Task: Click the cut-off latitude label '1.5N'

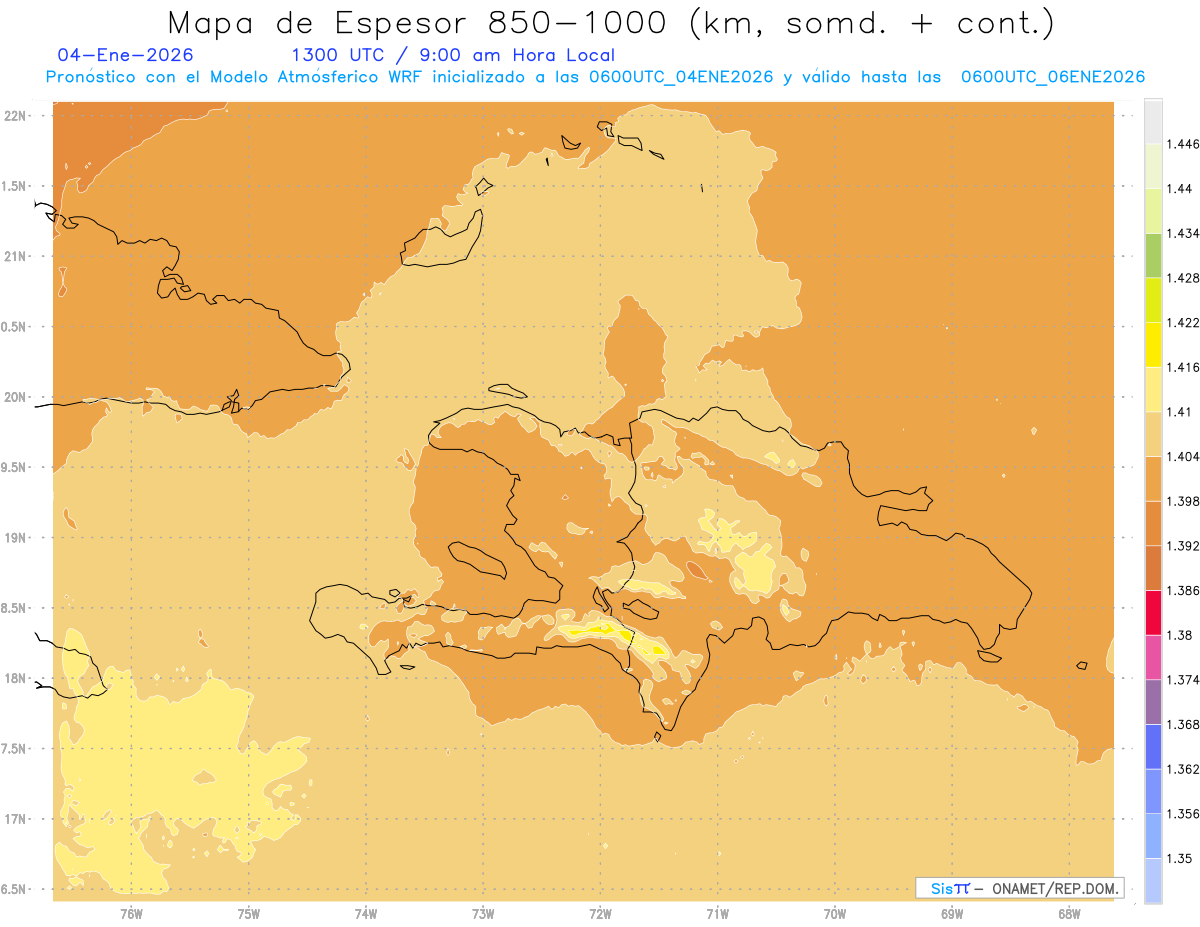Action: pos(14,186)
